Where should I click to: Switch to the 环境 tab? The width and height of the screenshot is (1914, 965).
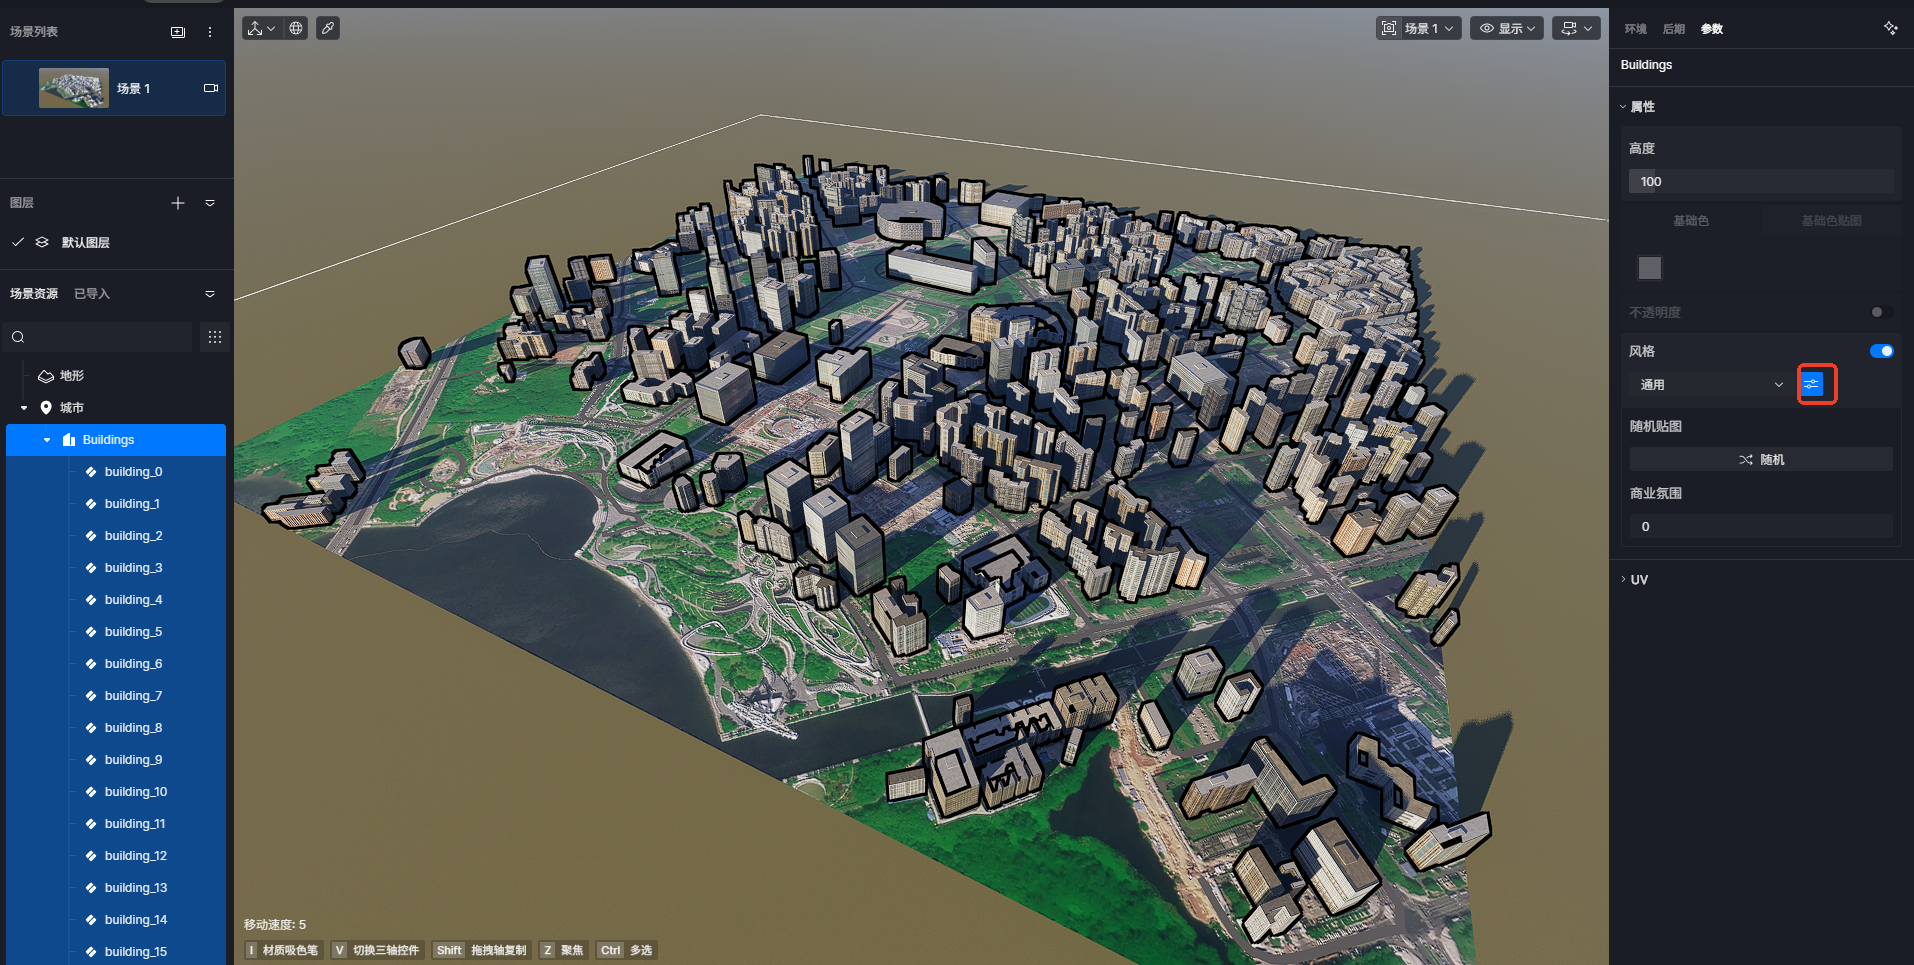point(1635,29)
